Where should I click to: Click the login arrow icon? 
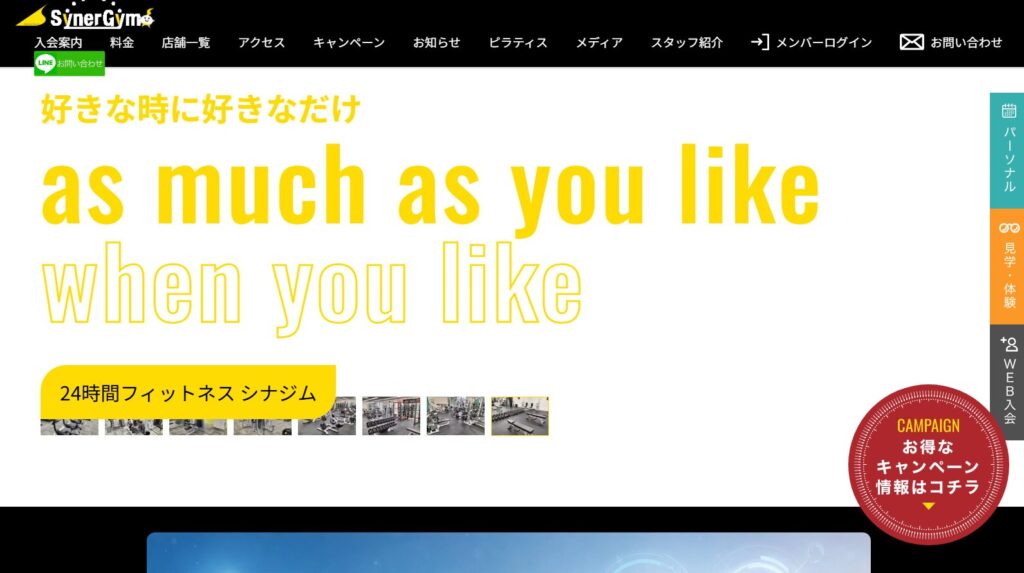[x=760, y=42]
